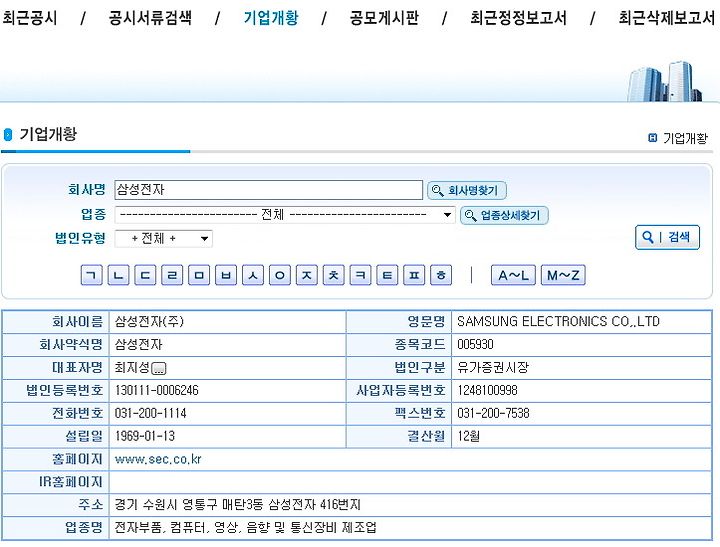This screenshot has width=720, height=547.
Task: Go to 기업개황 menu
Action: 270,18
